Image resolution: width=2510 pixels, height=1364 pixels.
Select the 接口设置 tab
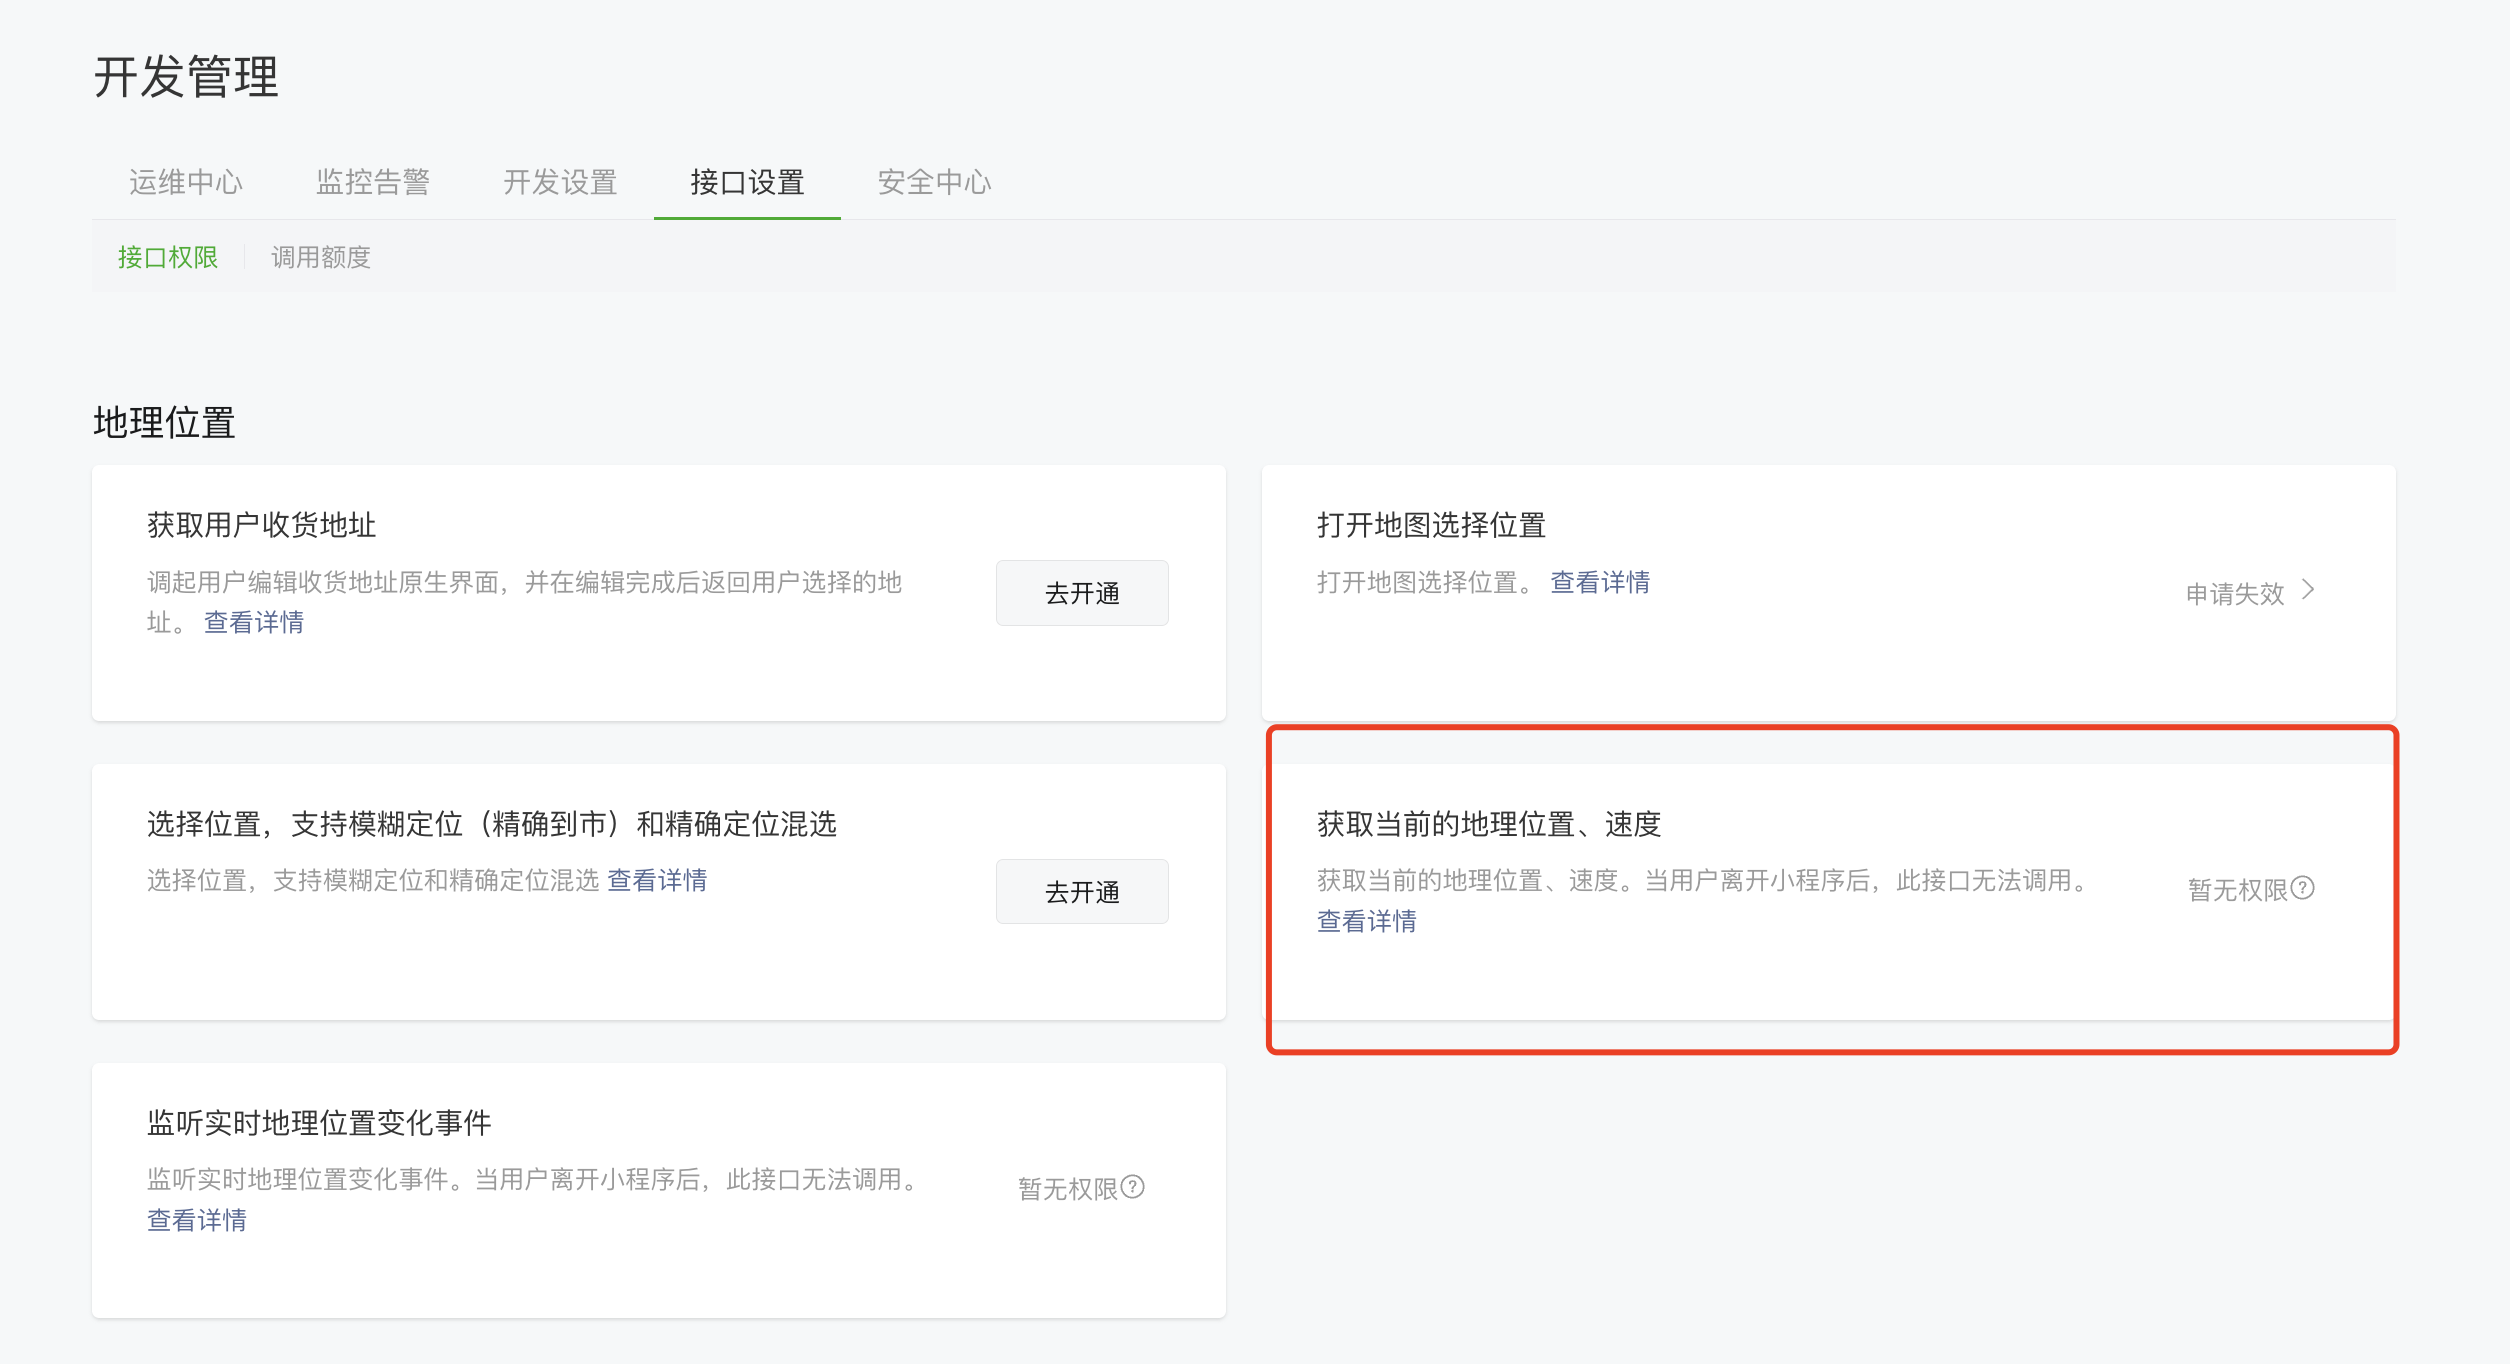(x=747, y=182)
